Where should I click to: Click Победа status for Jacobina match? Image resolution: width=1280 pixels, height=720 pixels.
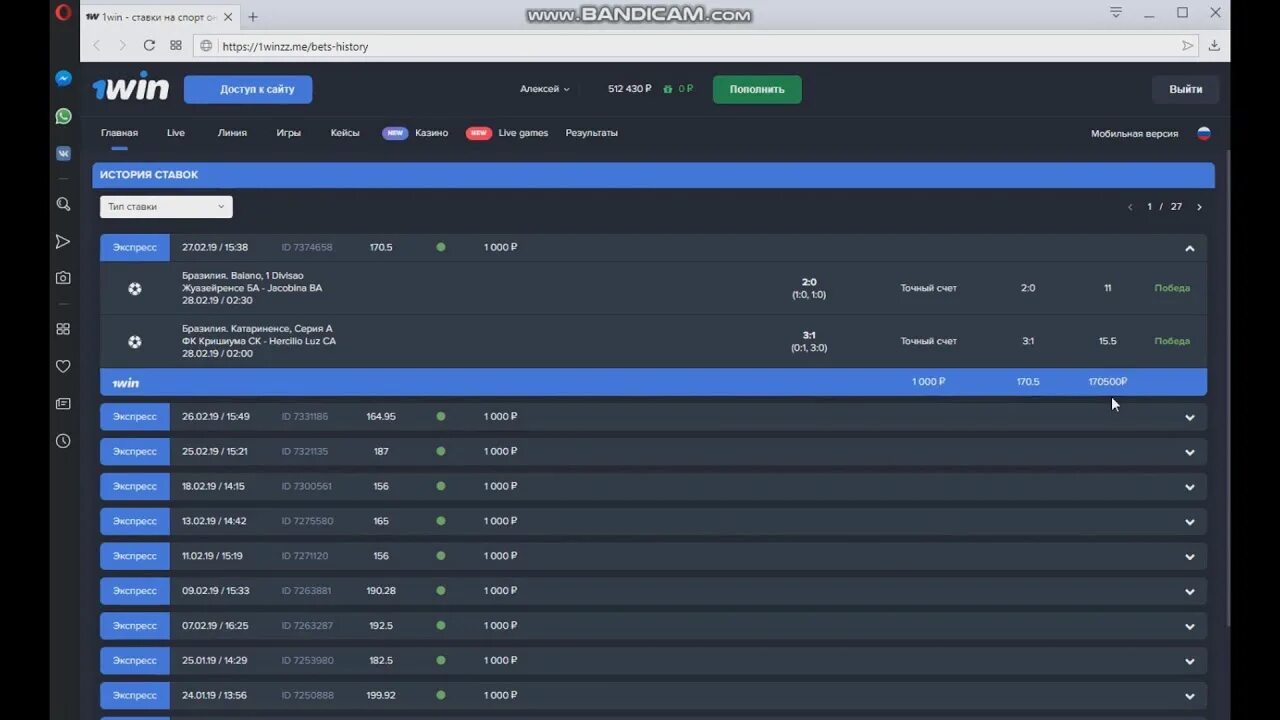(x=1172, y=288)
